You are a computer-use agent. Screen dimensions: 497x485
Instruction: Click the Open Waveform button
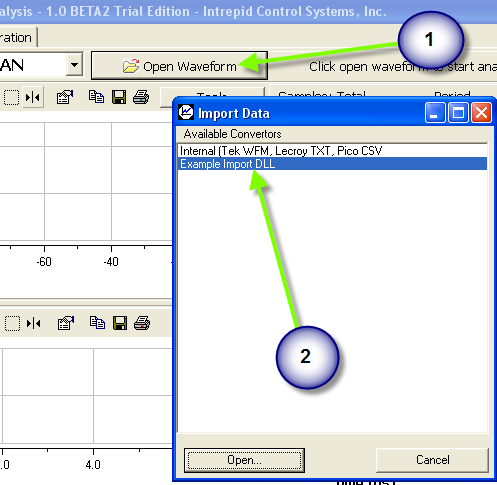[x=179, y=66]
